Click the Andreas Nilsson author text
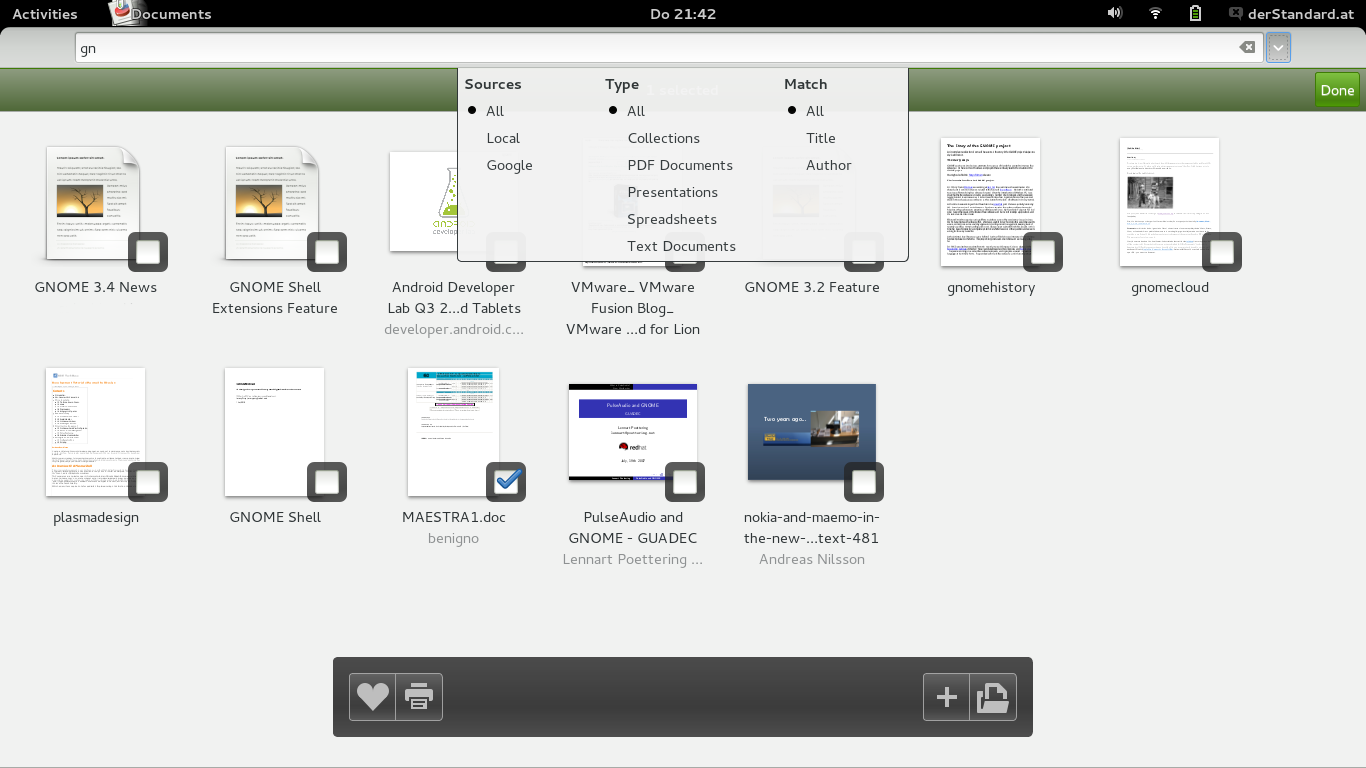This screenshot has height=768, width=1366. tap(812, 559)
